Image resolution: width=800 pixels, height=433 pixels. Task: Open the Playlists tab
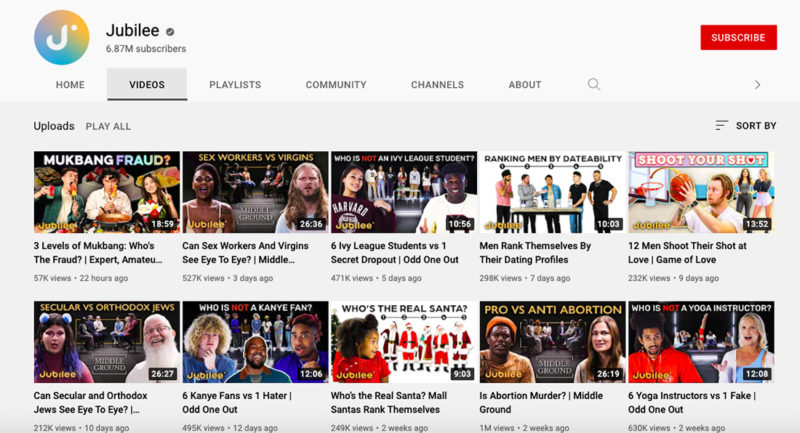pyautogui.click(x=235, y=85)
